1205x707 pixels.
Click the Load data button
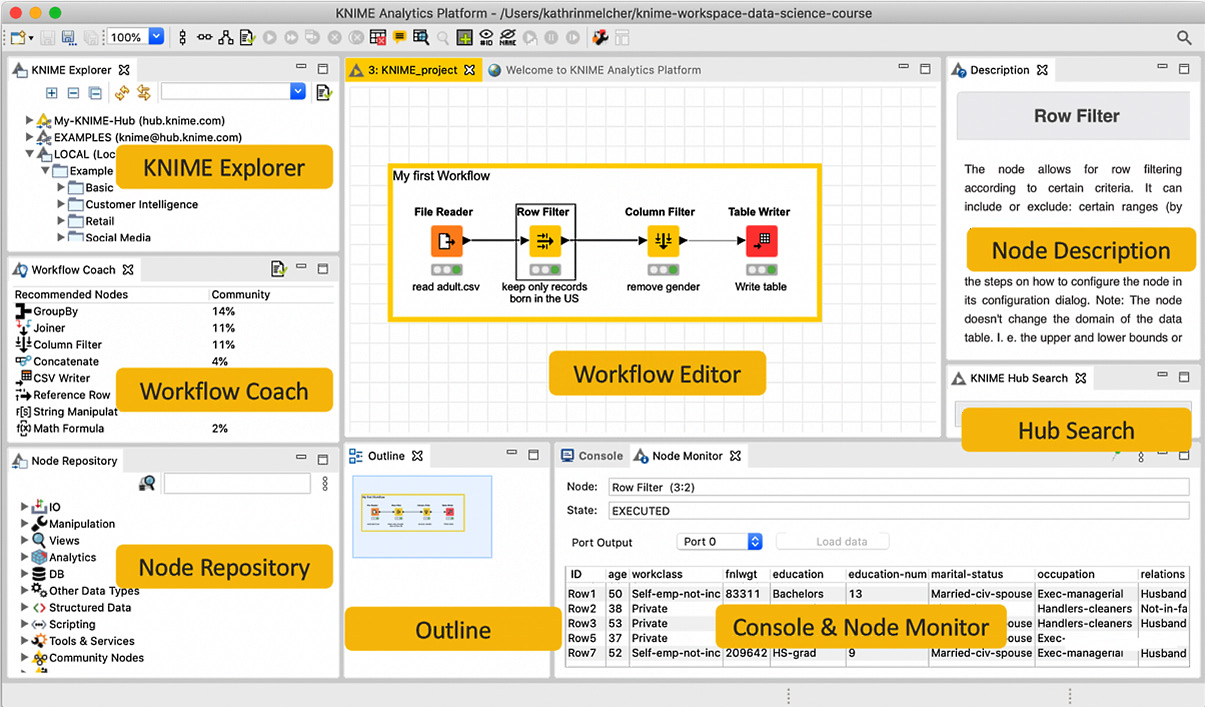coord(832,540)
